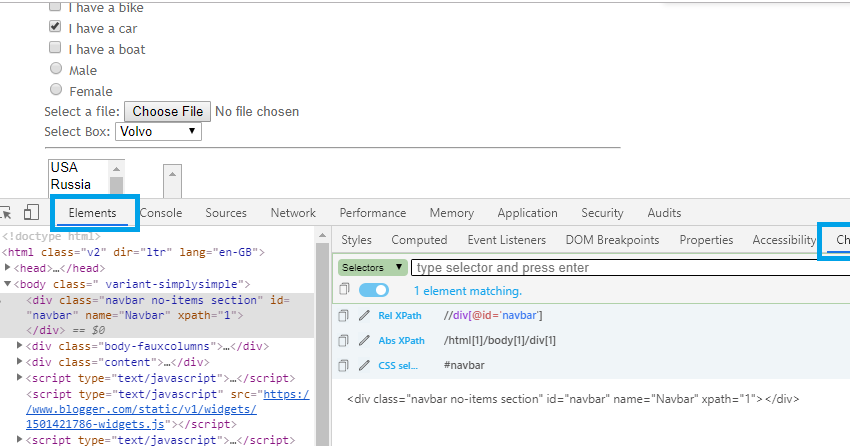Expand last text/javascript script node

tap(20, 439)
